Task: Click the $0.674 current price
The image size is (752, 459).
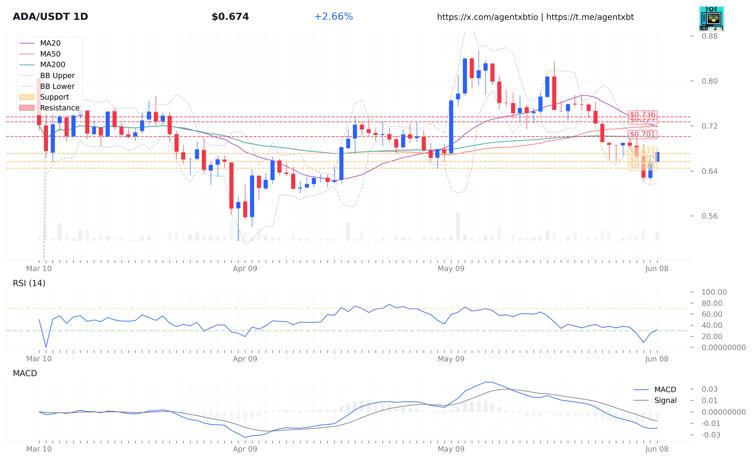Action: 230,17
